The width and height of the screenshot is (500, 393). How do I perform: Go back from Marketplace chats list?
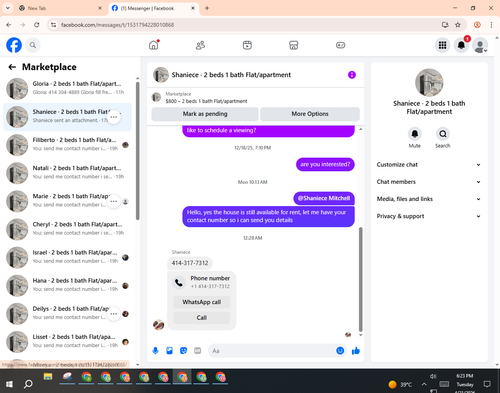tap(12, 67)
